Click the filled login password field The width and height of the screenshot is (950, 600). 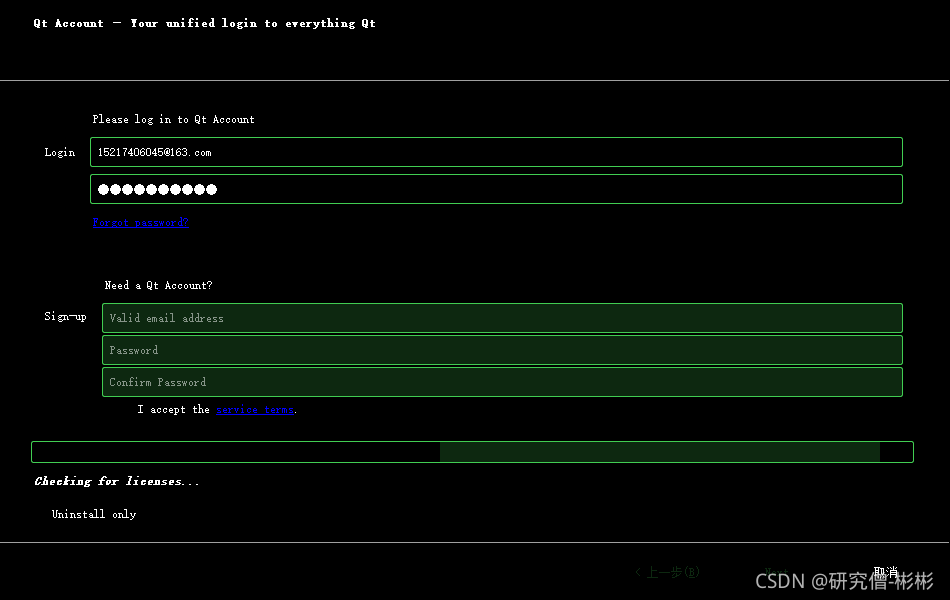496,189
